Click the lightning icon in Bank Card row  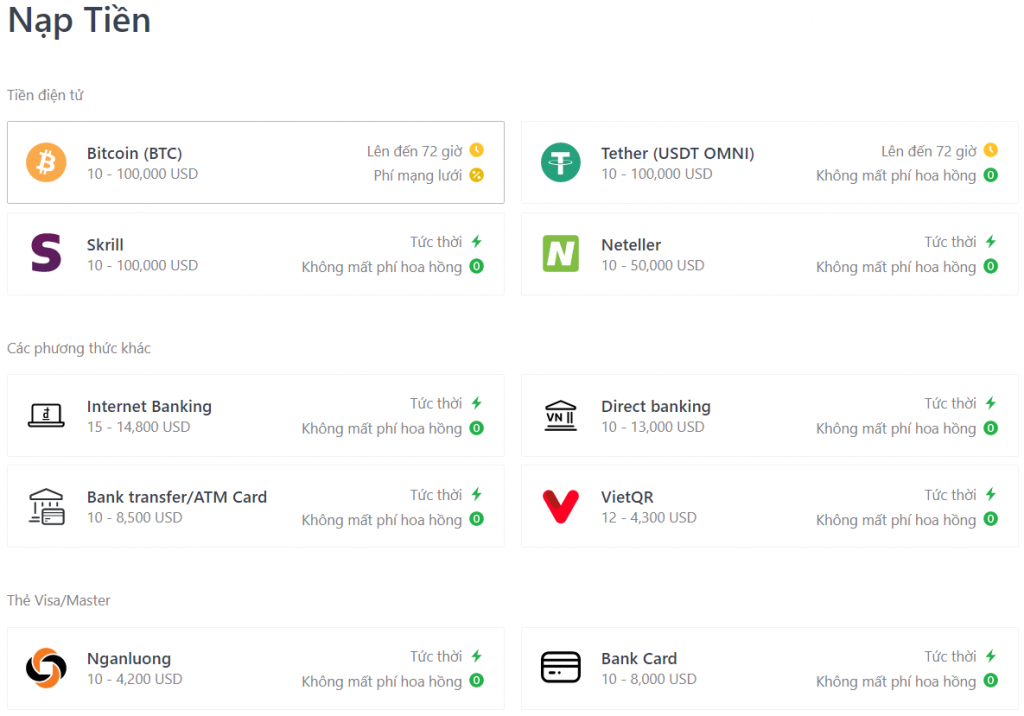(x=991, y=656)
